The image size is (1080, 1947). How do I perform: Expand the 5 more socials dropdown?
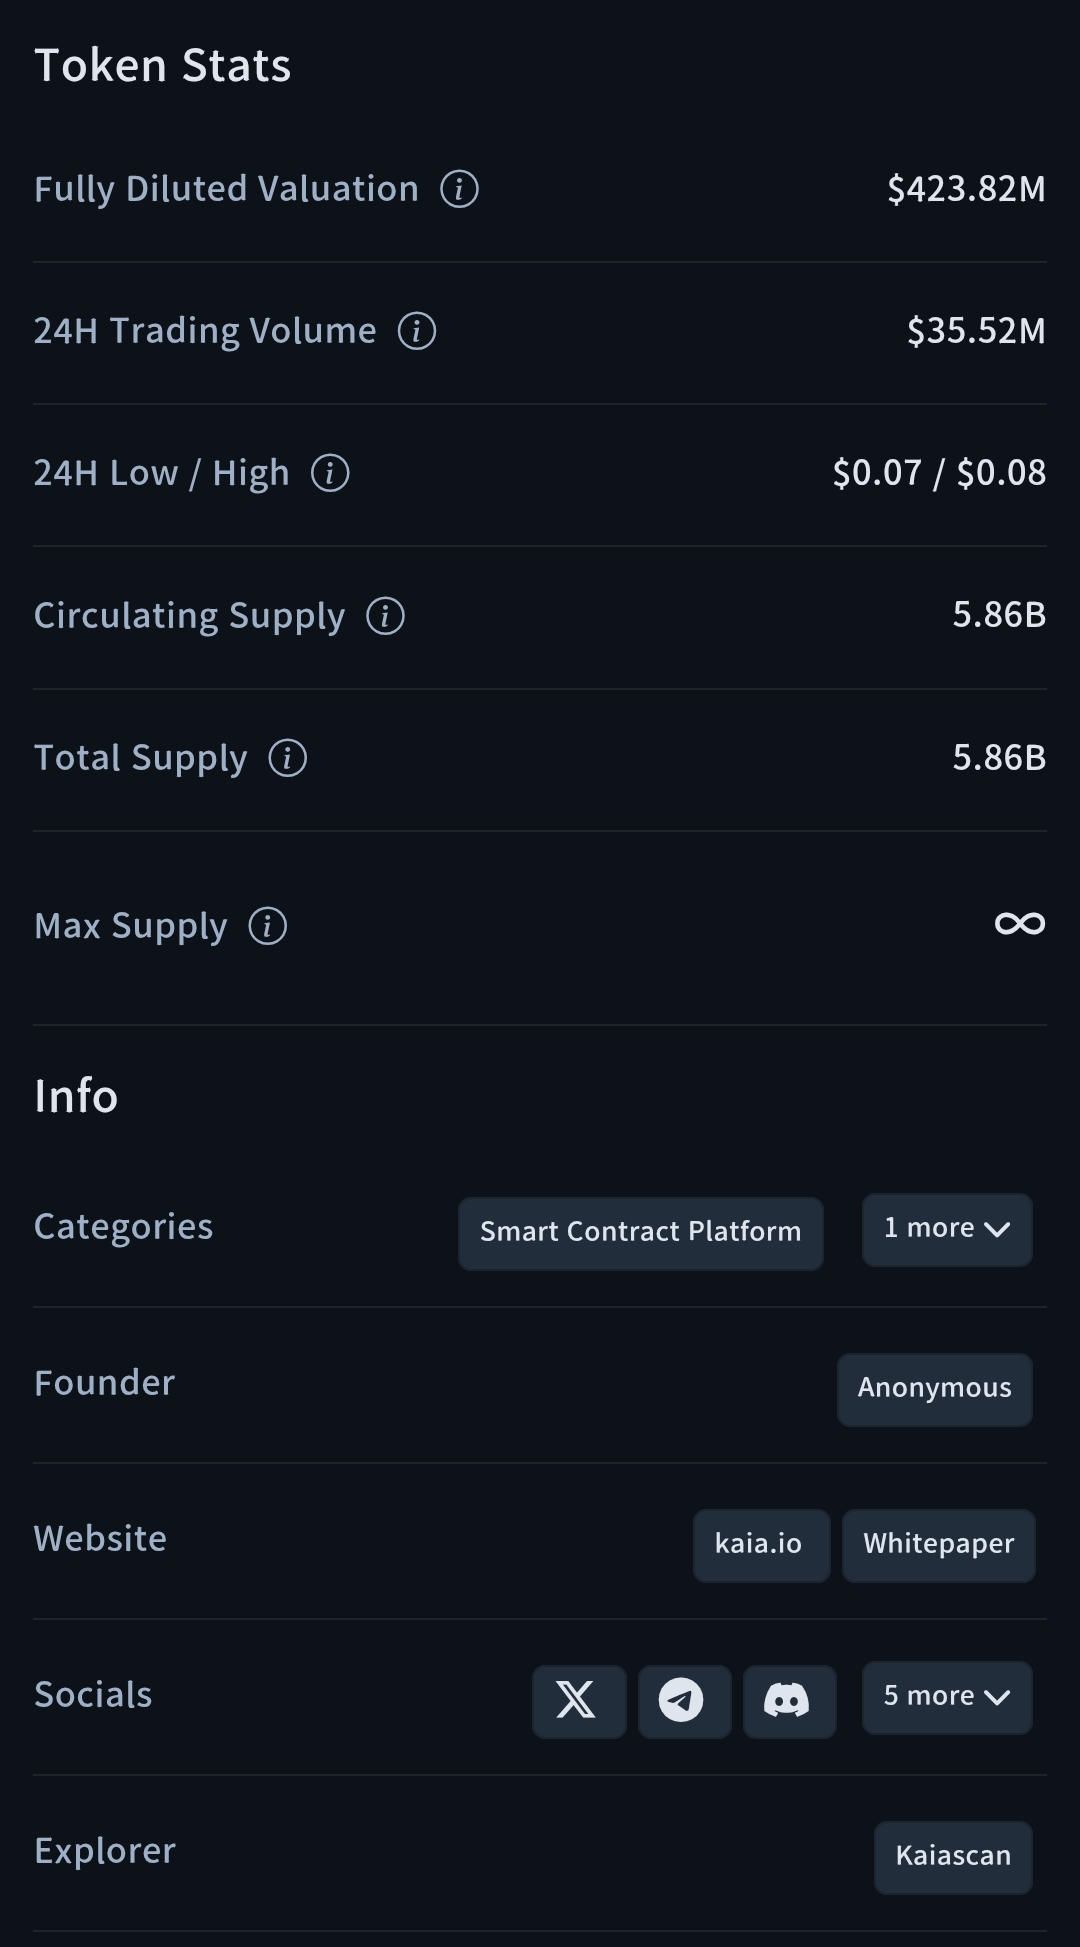coord(946,1697)
